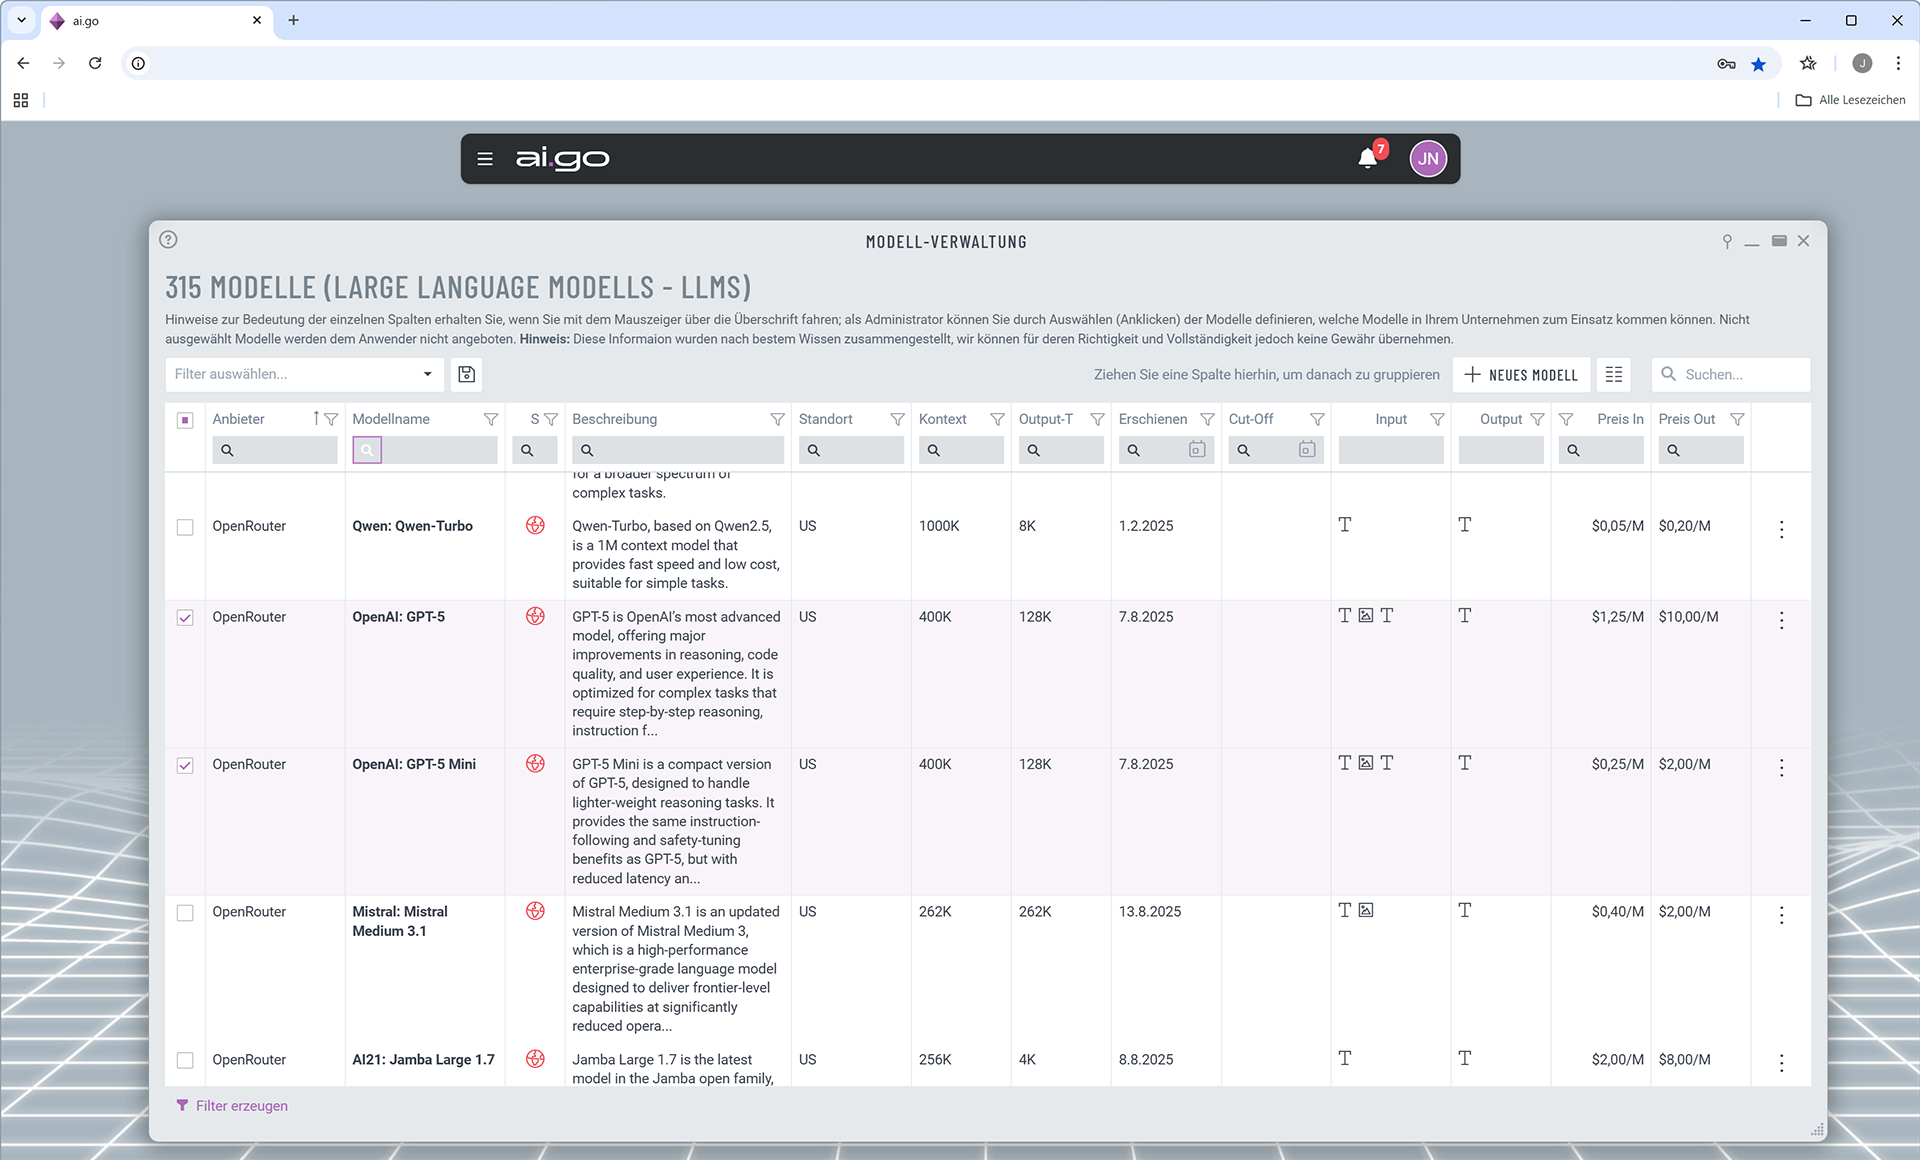This screenshot has width=1920, height=1160.
Task: Focus the Anbieter filter input
Action: click(275, 450)
